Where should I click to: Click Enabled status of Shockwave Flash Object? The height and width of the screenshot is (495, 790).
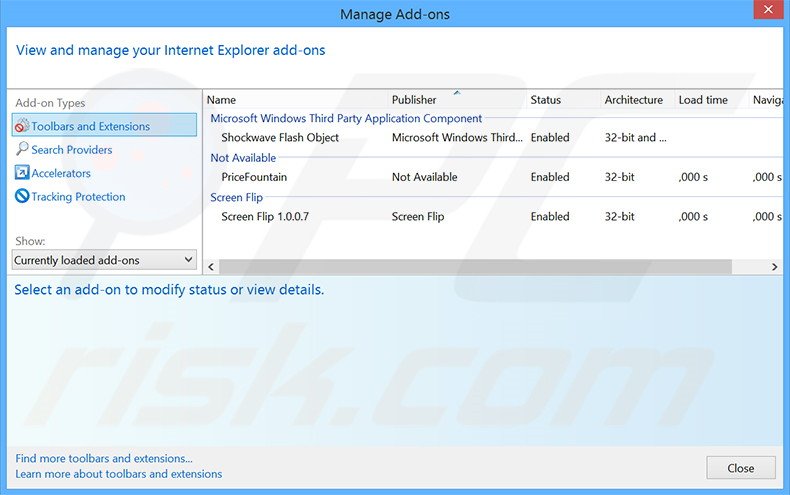(550, 138)
